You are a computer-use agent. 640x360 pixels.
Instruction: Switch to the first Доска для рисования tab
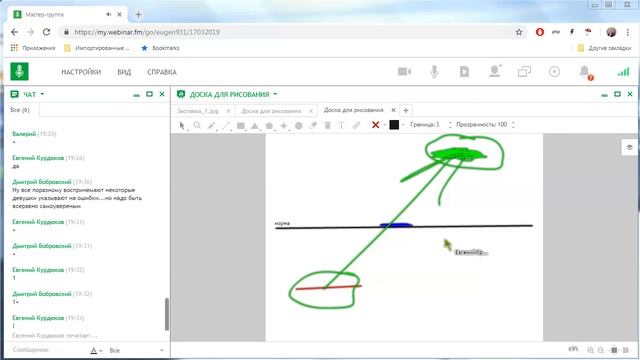[271, 111]
